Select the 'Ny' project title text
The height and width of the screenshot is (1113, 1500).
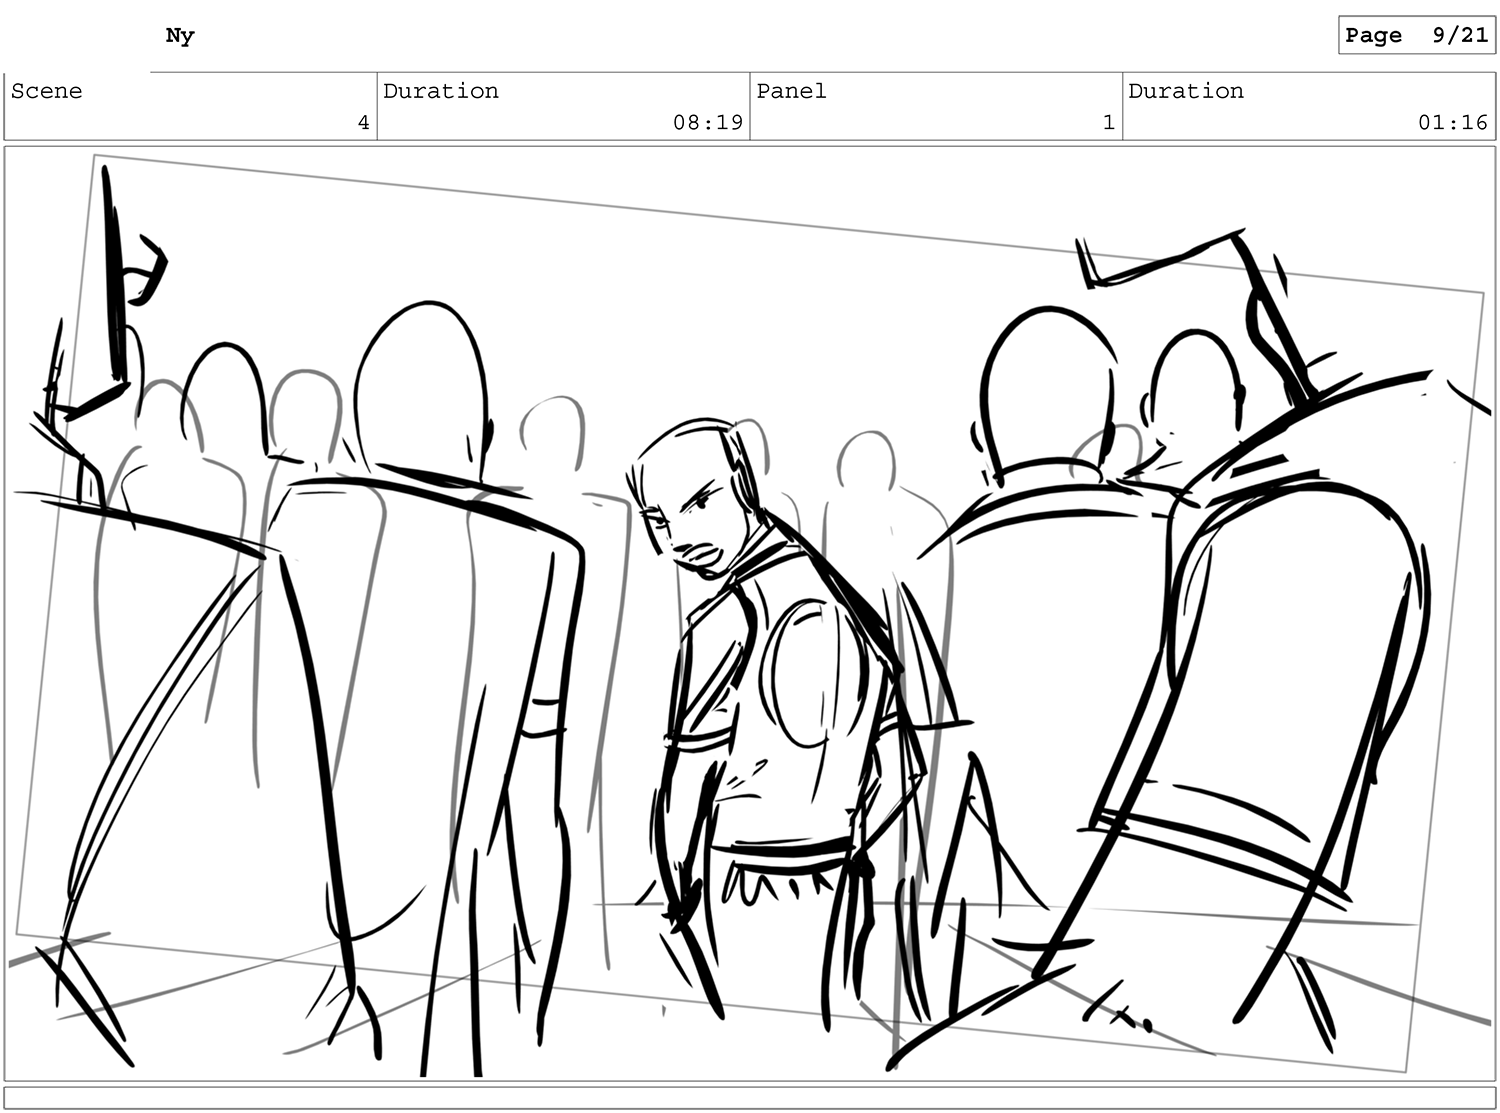[180, 36]
